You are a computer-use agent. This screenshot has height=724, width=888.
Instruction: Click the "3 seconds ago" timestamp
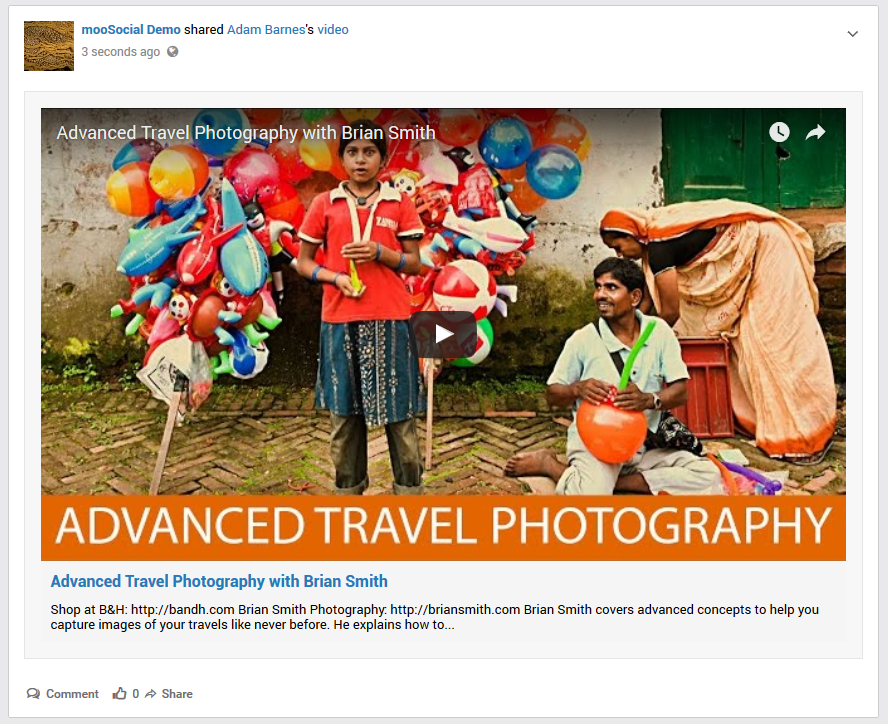(x=120, y=52)
